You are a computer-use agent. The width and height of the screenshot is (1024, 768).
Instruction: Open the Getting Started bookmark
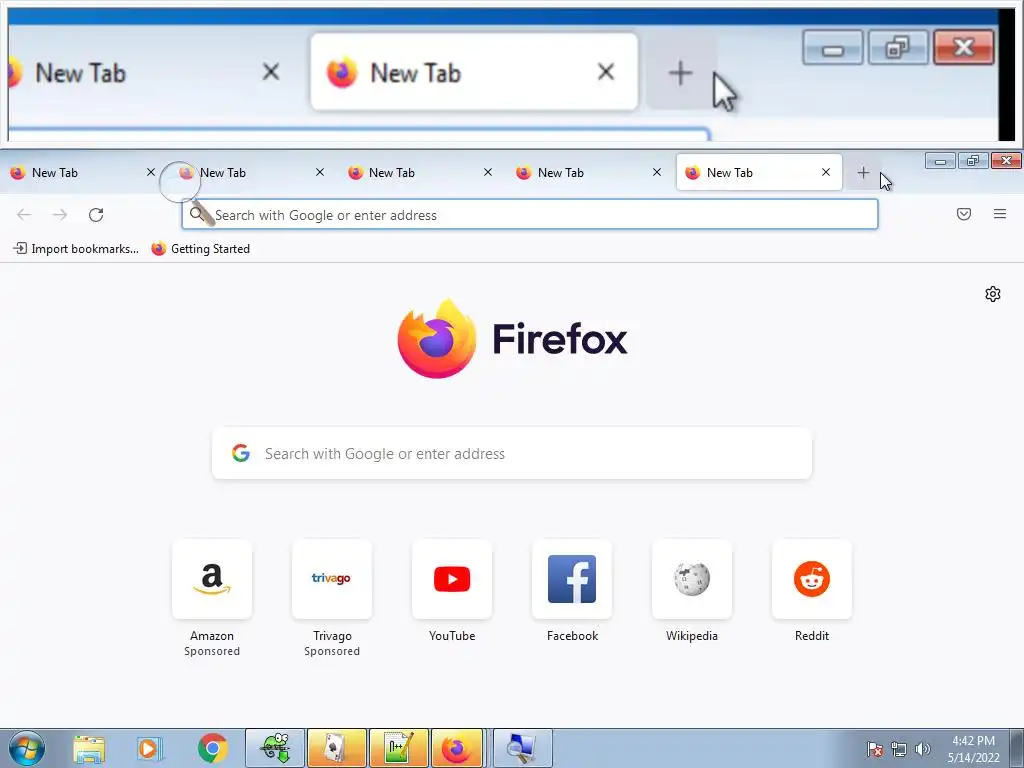pos(200,249)
